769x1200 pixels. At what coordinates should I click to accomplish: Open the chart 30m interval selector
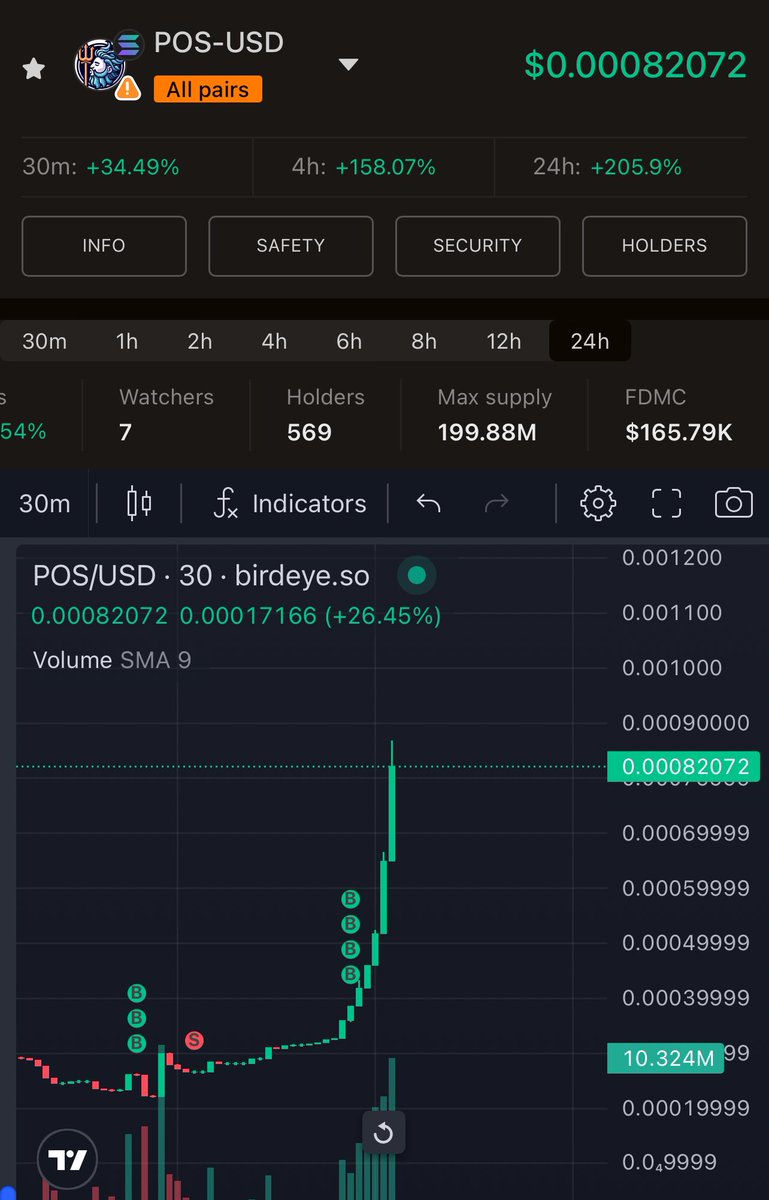(x=45, y=503)
